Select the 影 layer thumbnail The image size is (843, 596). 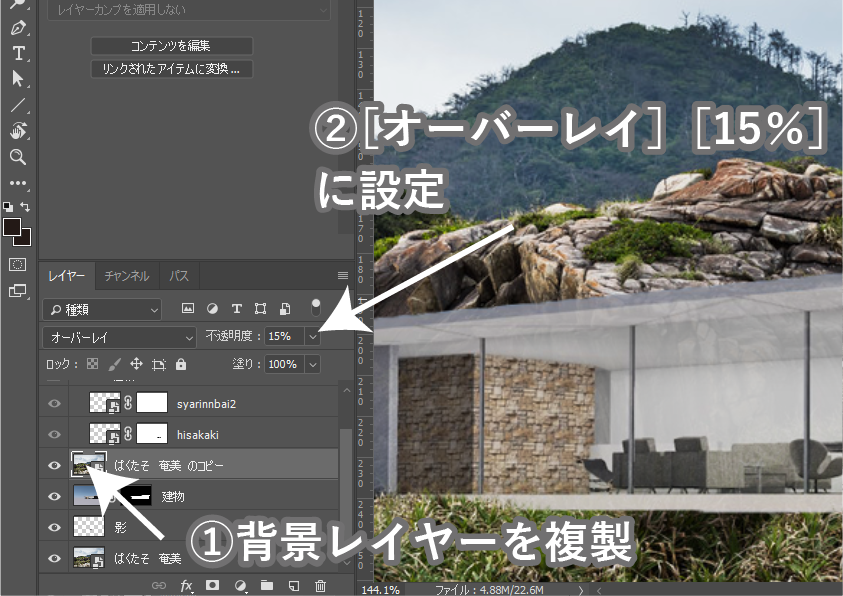[x=89, y=527]
